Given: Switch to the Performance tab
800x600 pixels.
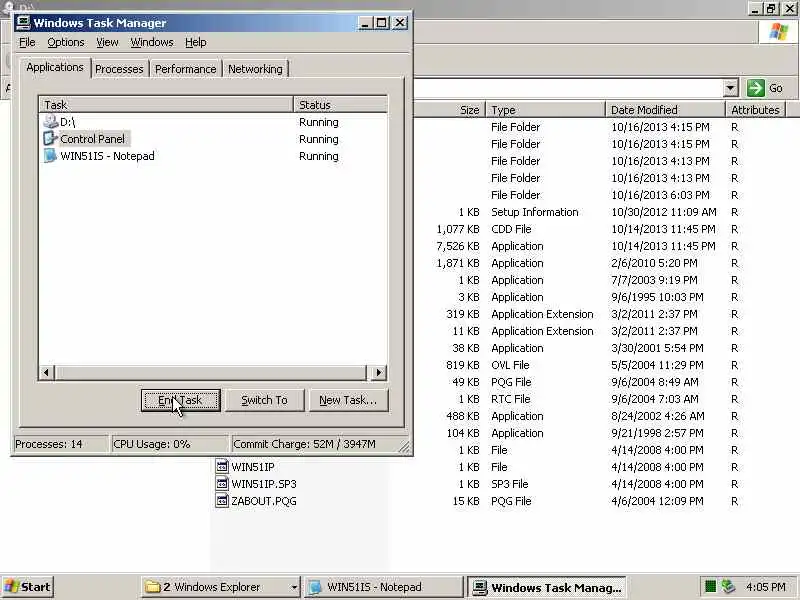Looking at the screenshot, I should point(186,69).
